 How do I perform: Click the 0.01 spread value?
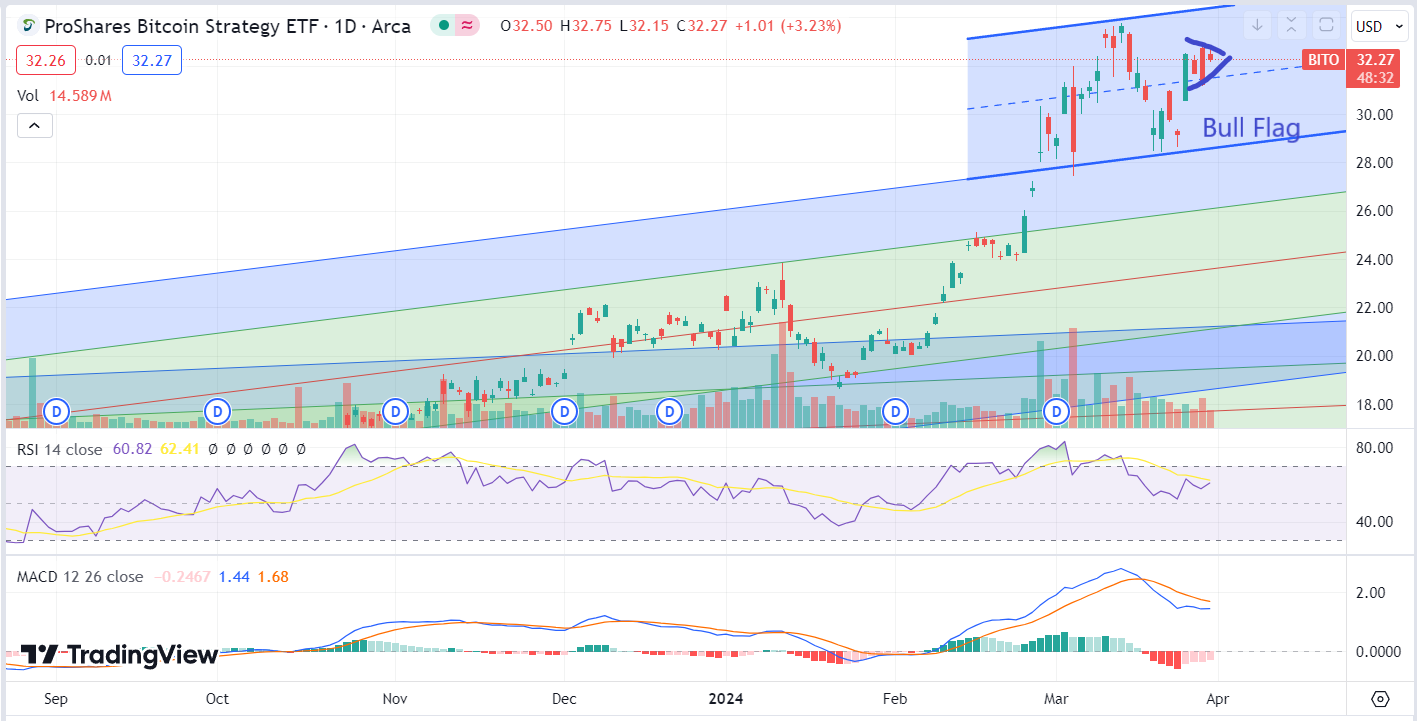99,61
